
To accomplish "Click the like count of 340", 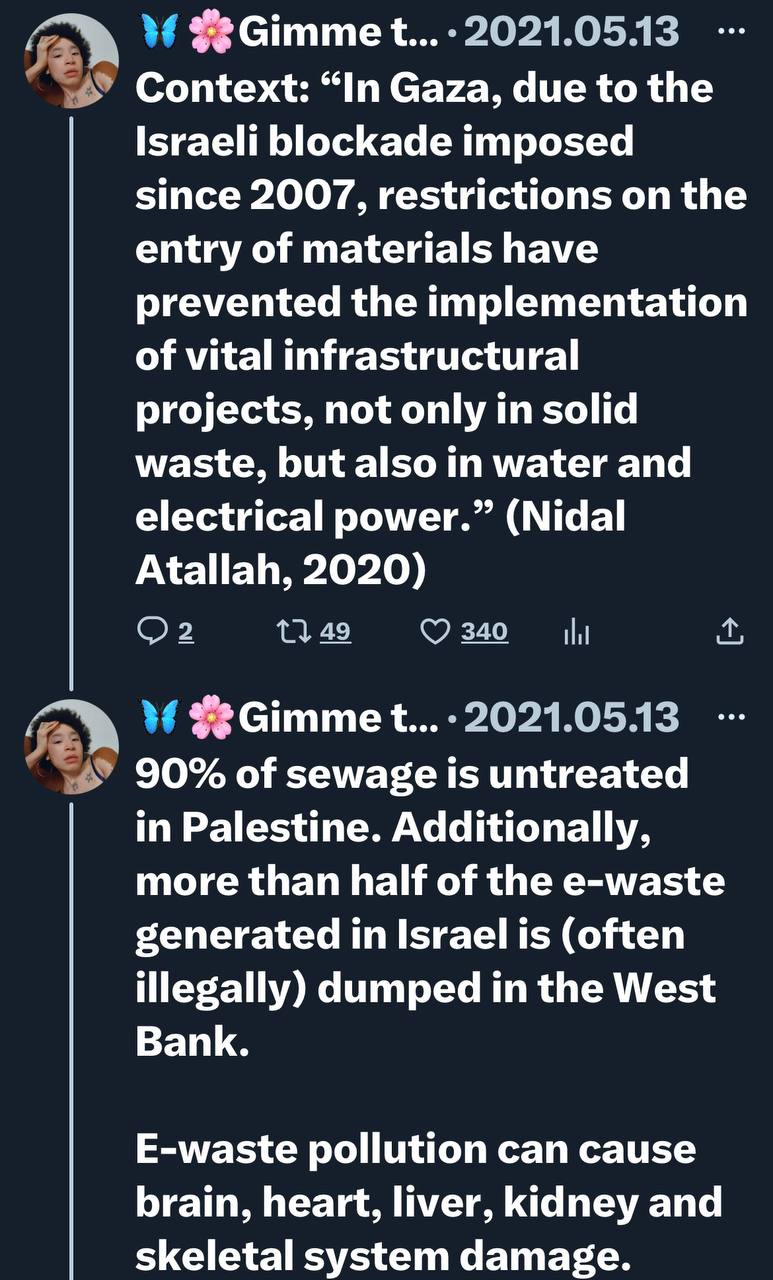I will pos(484,631).
